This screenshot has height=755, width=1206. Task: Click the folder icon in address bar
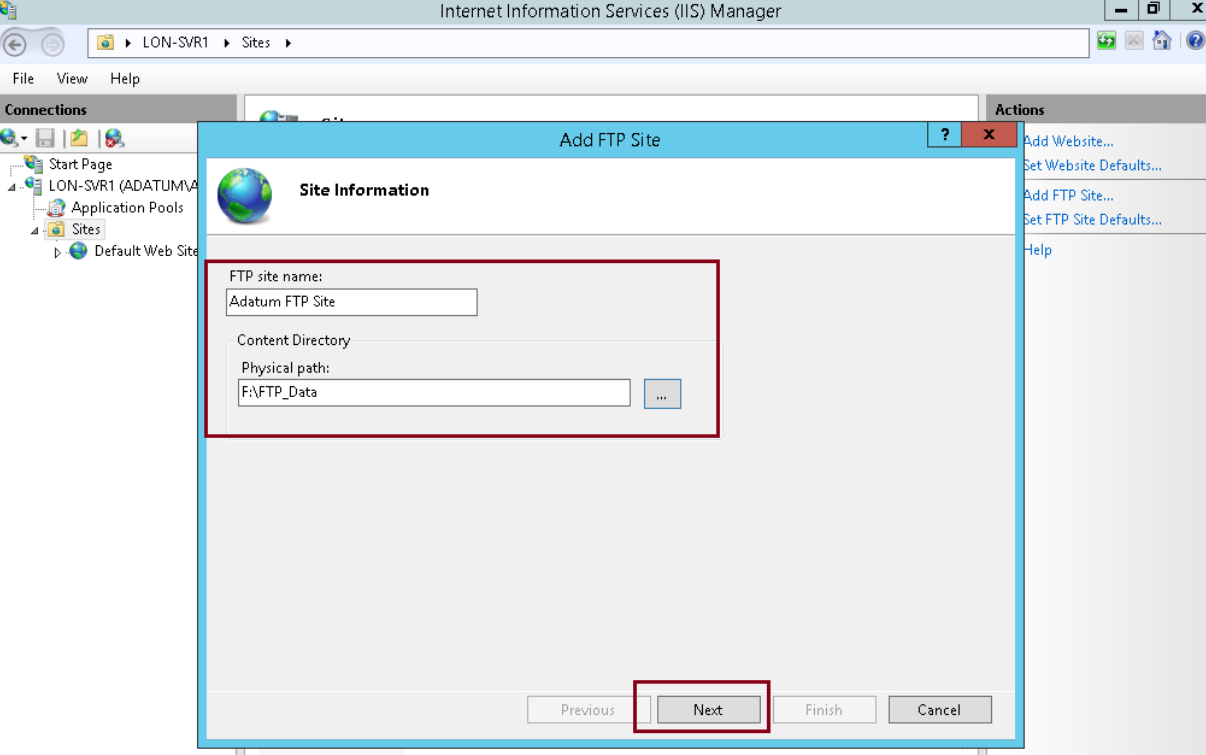click(105, 43)
